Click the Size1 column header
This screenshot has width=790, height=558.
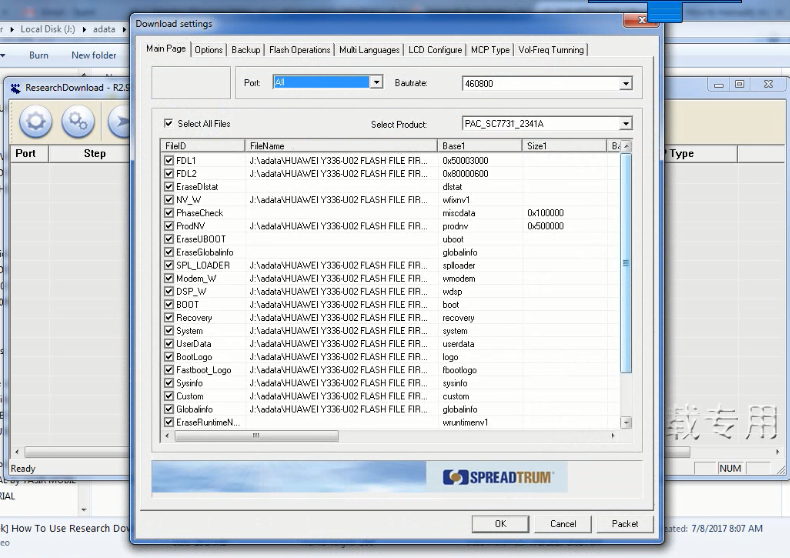(564, 146)
